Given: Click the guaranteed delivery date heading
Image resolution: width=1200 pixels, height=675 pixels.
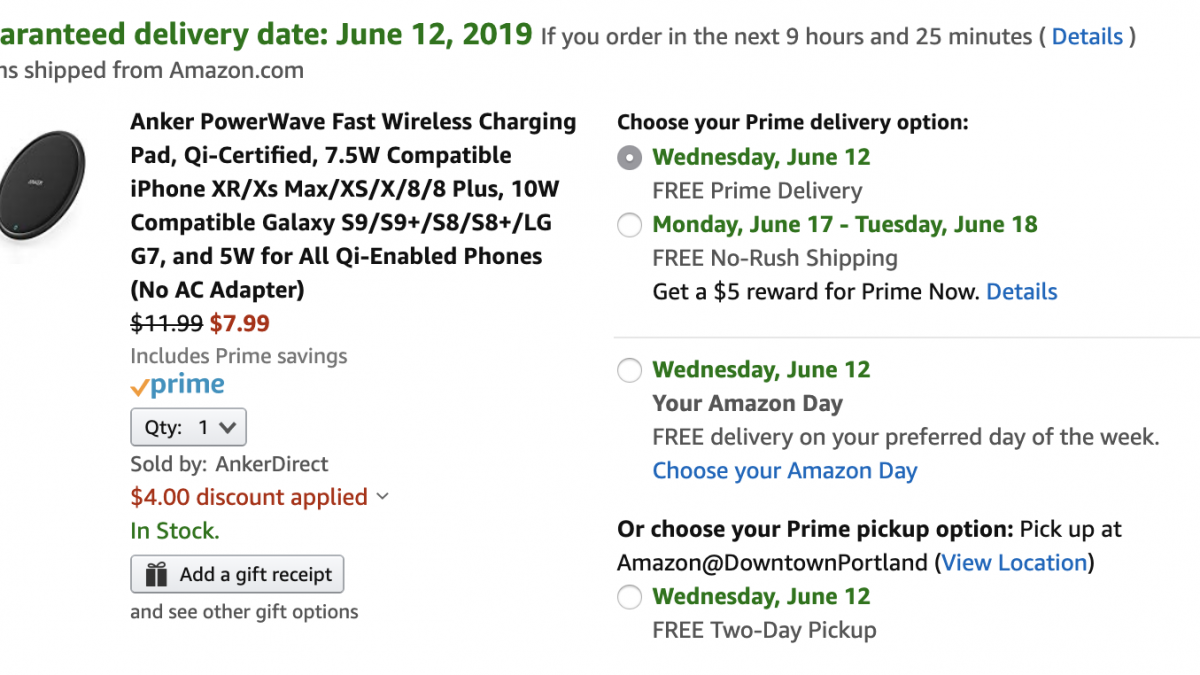Looking at the screenshot, I should [x=266, y=35].
